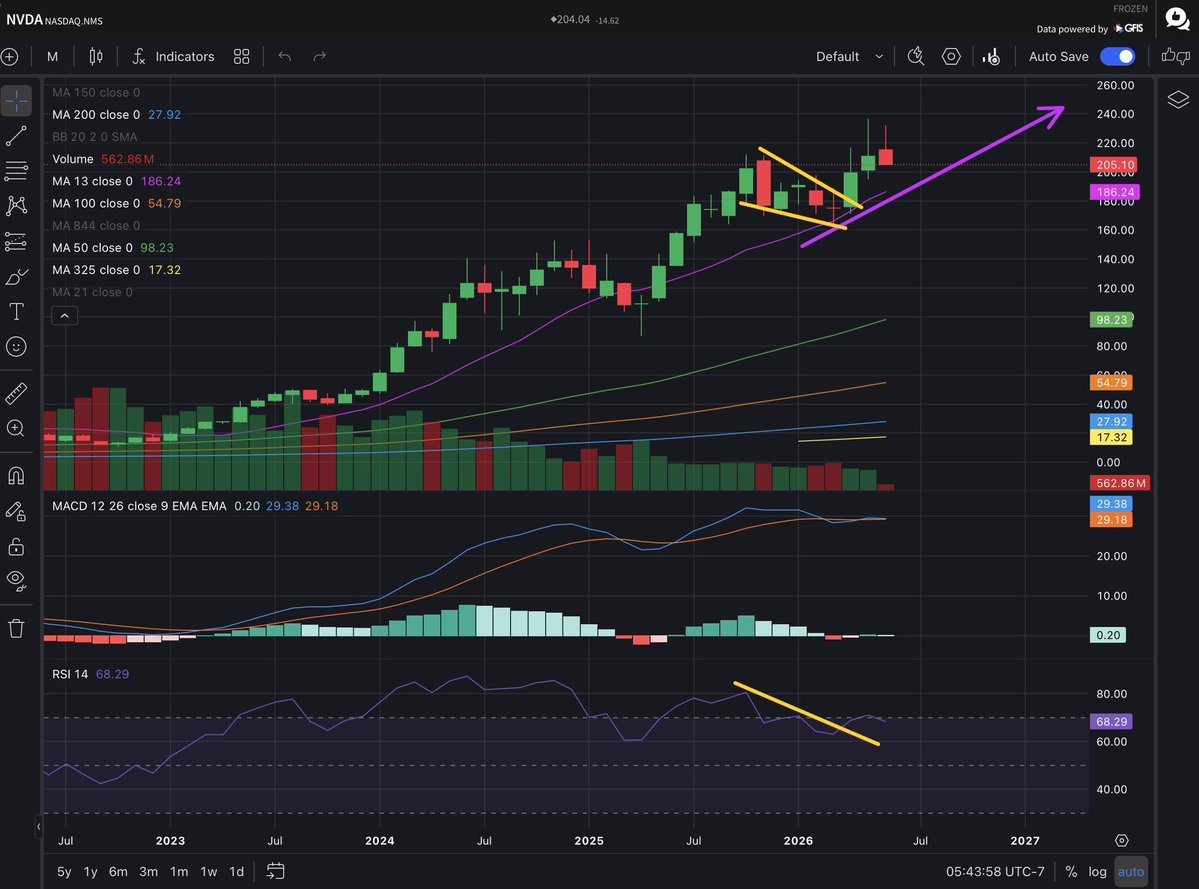Toggle percent scale mode
Image resolution: width=1199 pixels, height=889 pixels.
(1071, 871)
